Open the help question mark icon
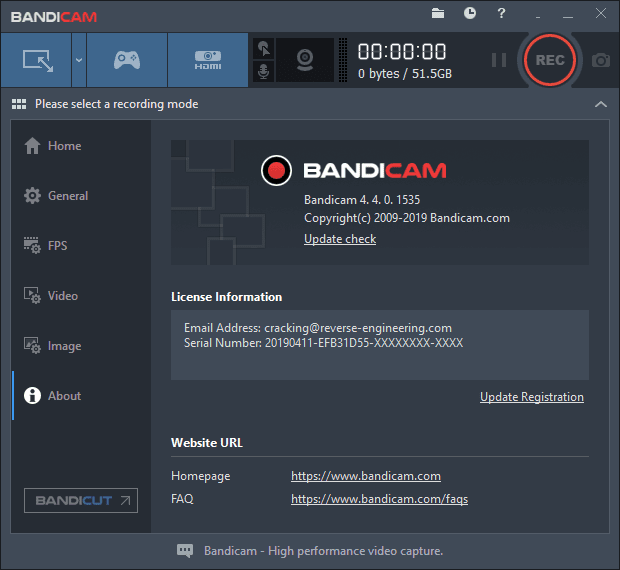The height and width of the screenshot is (570, 620). click(x=501, y=13)
